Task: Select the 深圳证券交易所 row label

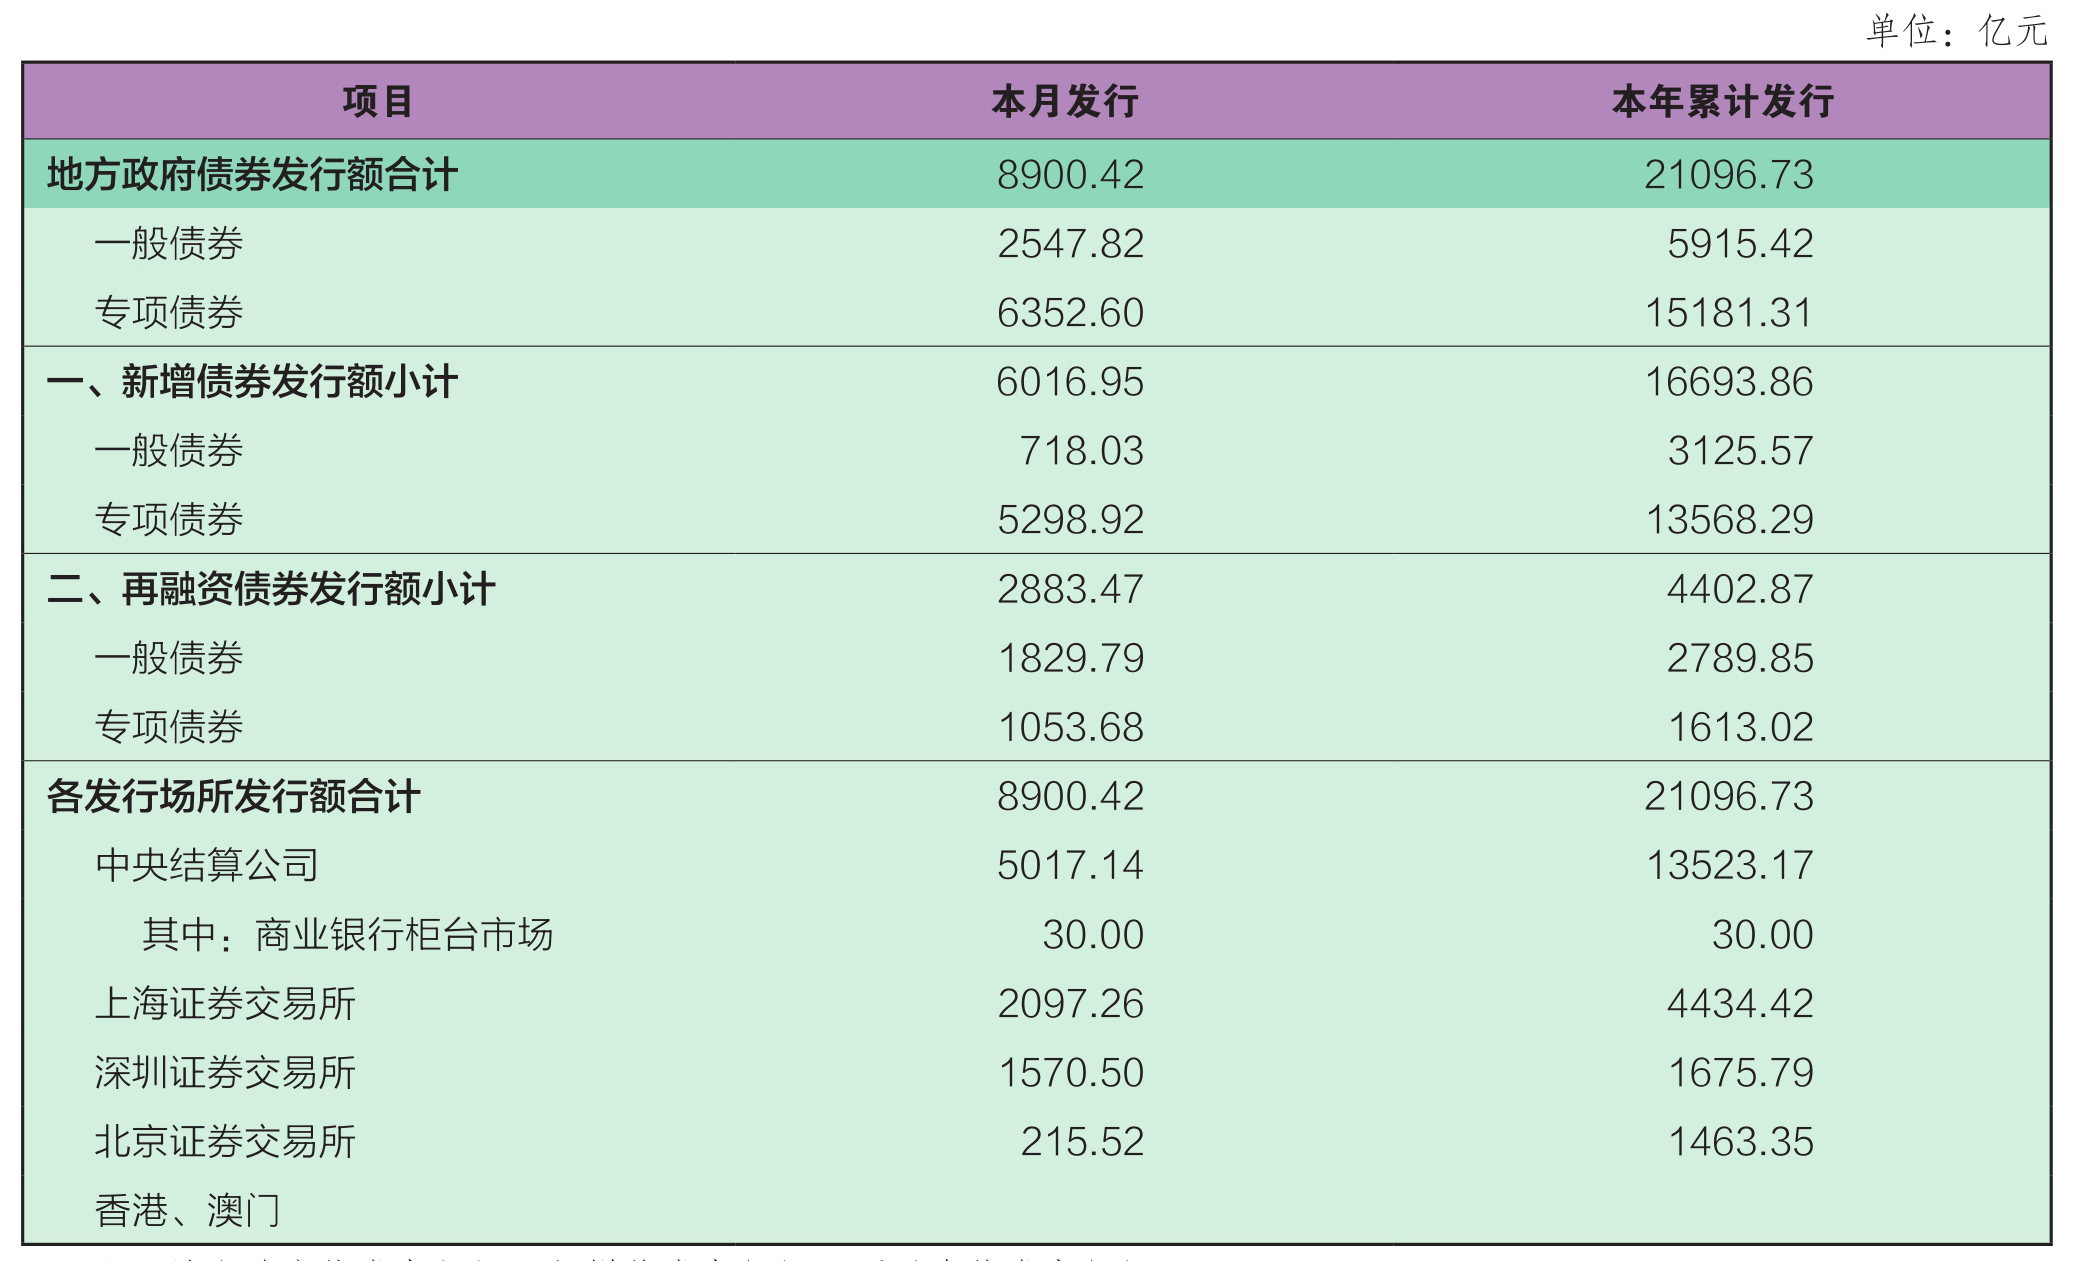Action: (x=225, y=1072)
